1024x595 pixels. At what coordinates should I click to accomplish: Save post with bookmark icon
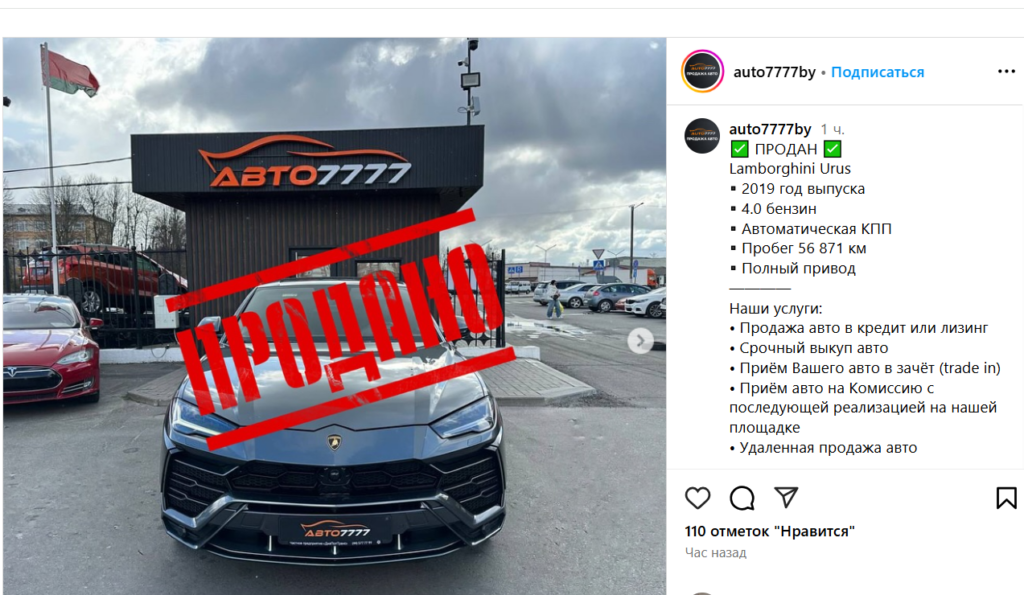pos(1006,498)
